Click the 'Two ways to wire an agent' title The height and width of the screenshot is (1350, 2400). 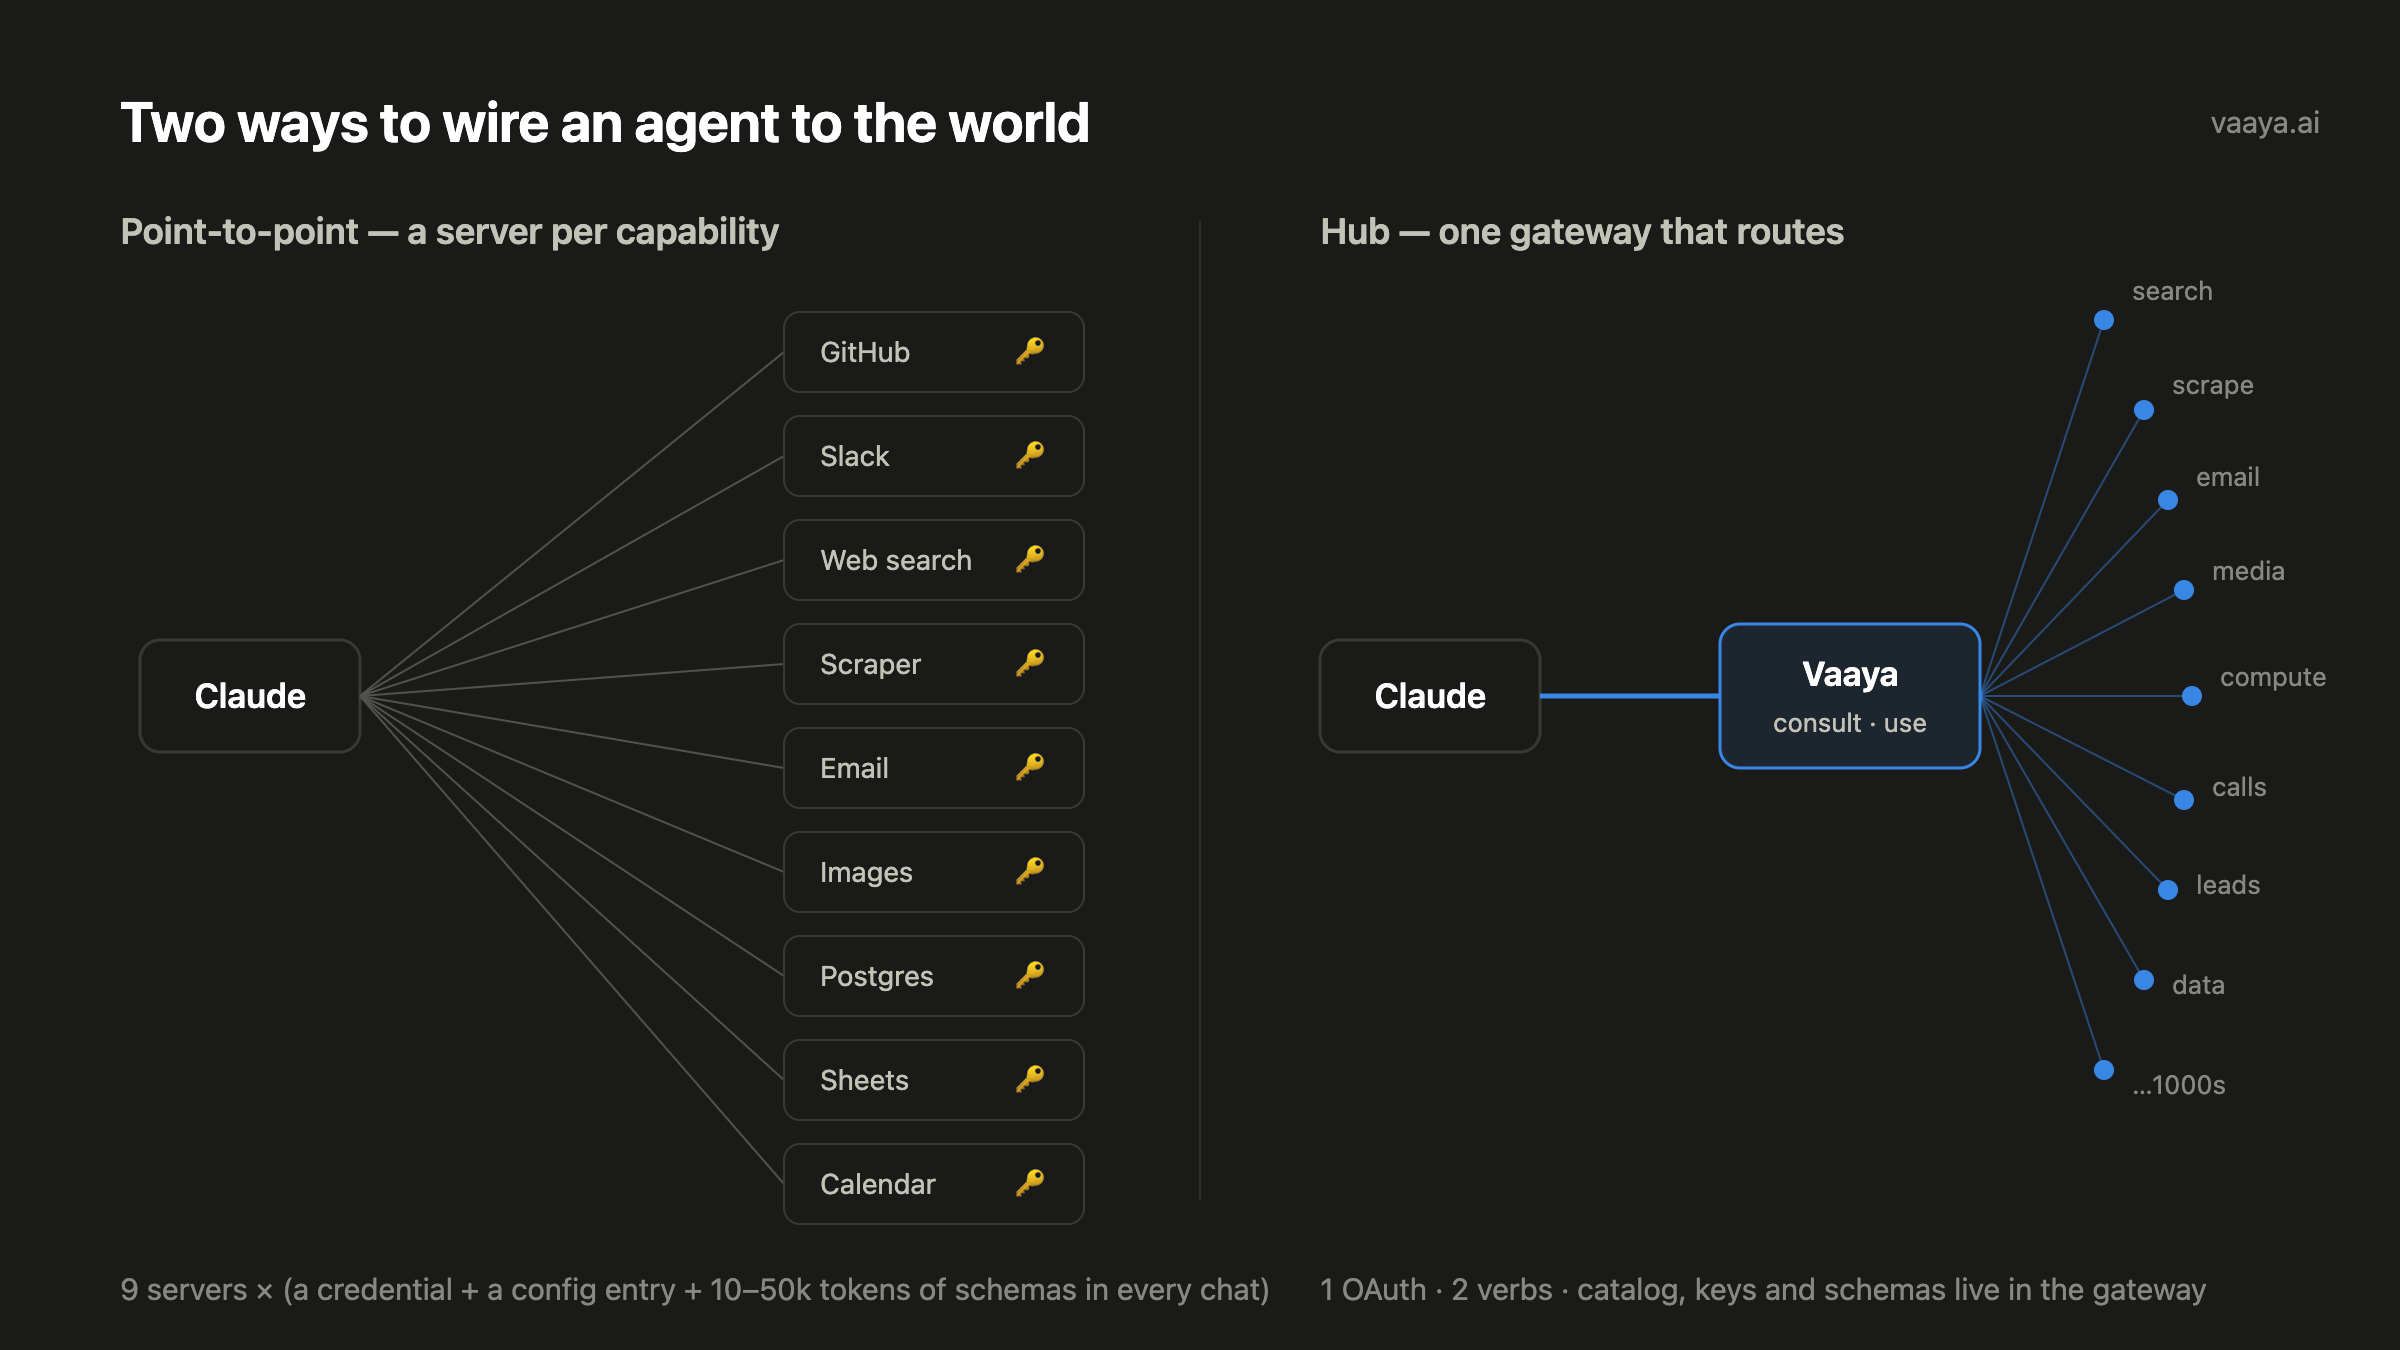[x=604, y=124]
